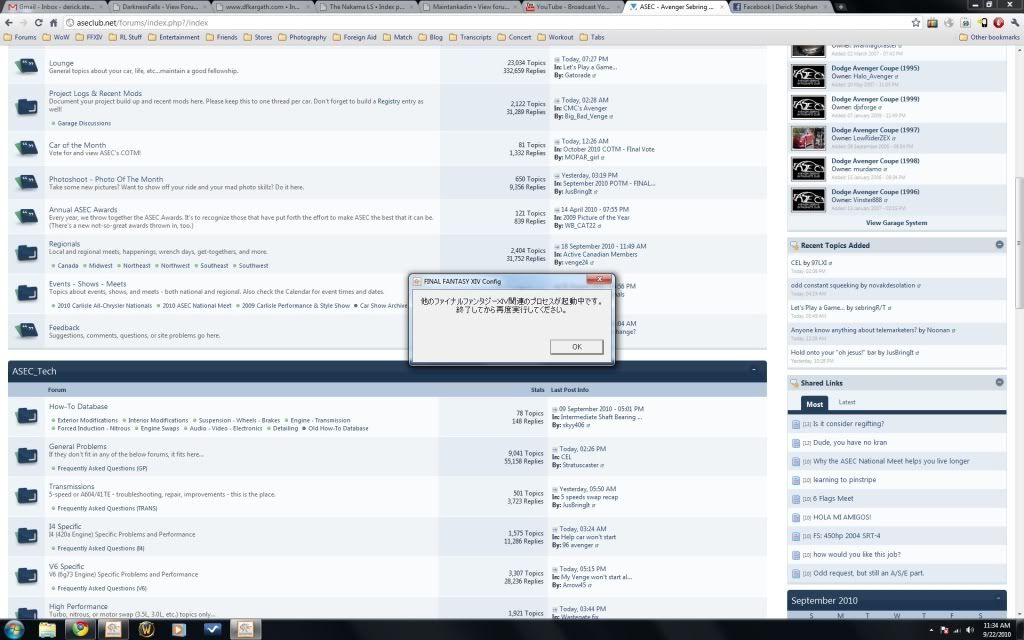
Task: Open the Canada regional subforum link
Action: pos(67,266)
